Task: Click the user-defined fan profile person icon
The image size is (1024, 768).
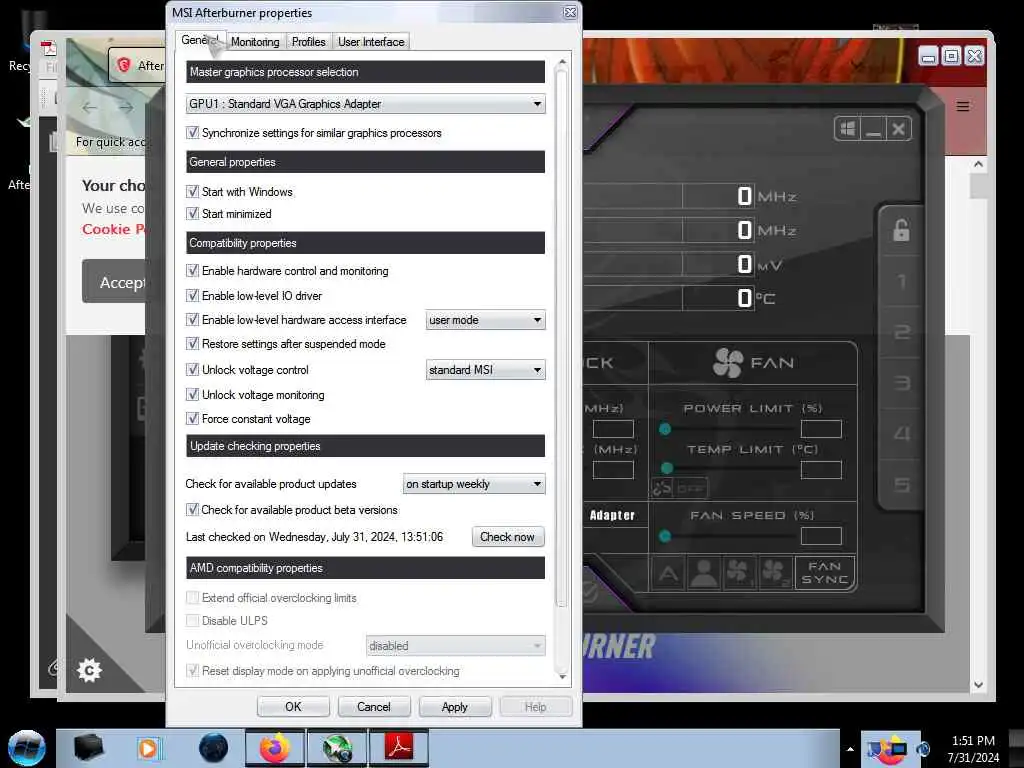Action: click(x=704, y=573)
